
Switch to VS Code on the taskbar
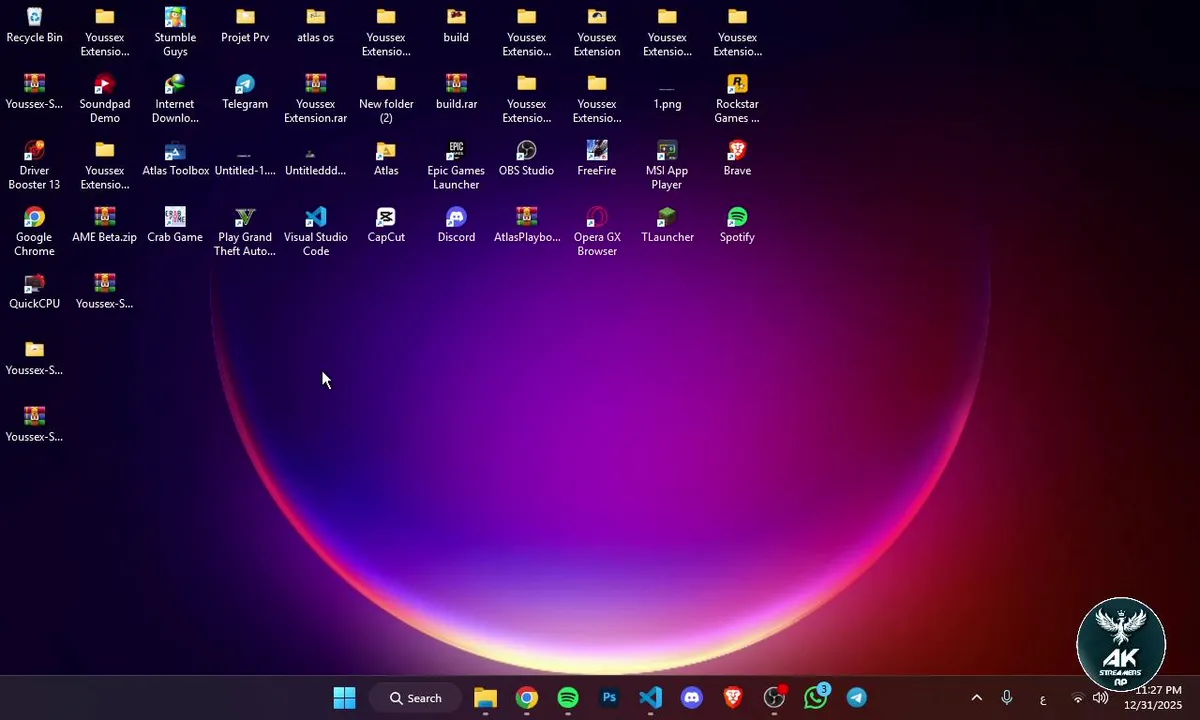point(650,698)
